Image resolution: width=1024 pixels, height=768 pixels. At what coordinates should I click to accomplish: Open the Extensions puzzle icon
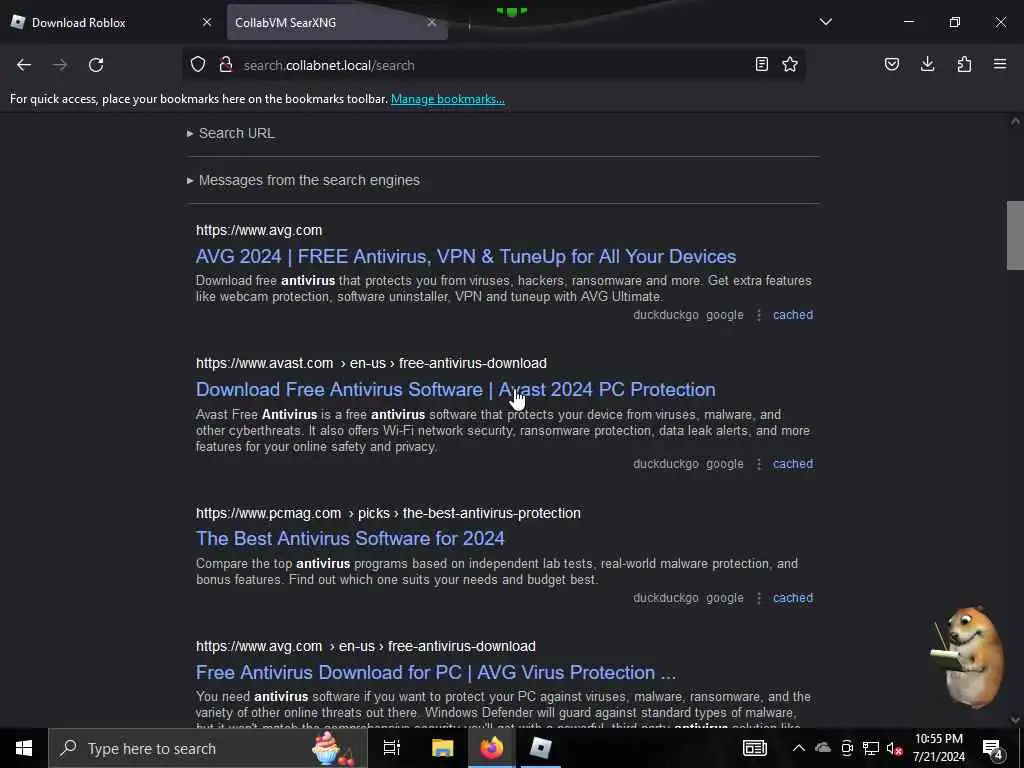point(964,64)
